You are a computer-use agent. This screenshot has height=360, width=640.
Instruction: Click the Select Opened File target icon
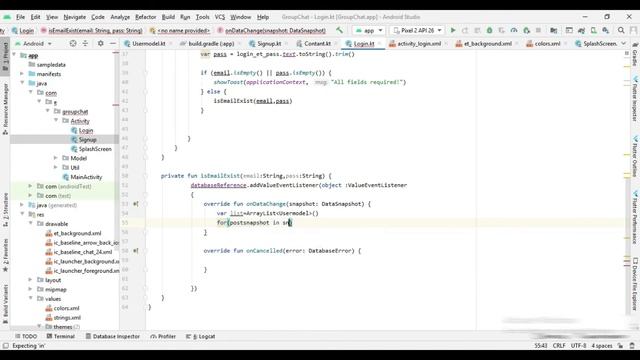[73, 43]
